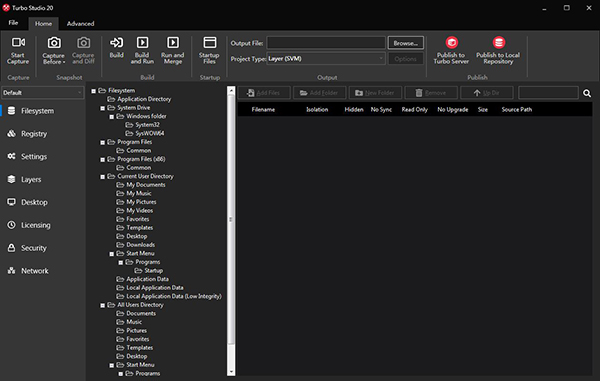Screen dimensions: 600x381
Task: Click the Build and Run icon
Action: pos(142,42)
